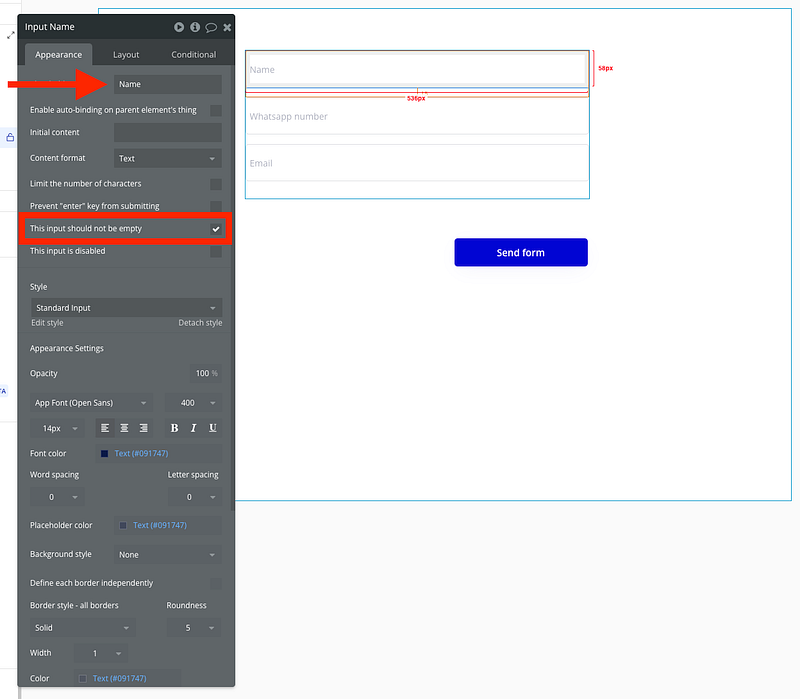800x699 pixels.
Task: Open the Content format dropdown
Action: pos(168,158)
